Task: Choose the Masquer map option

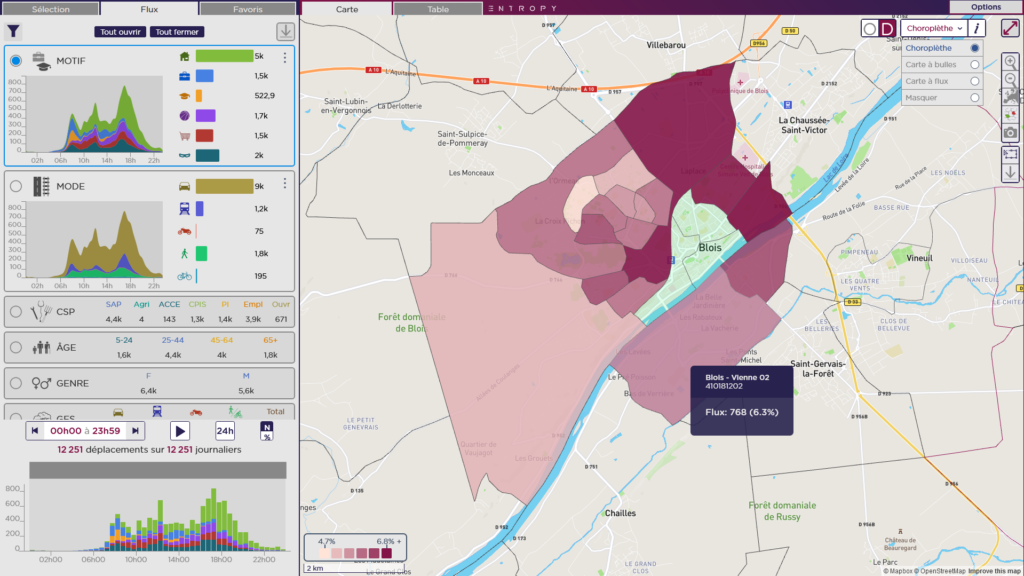Action: [974, 98]
